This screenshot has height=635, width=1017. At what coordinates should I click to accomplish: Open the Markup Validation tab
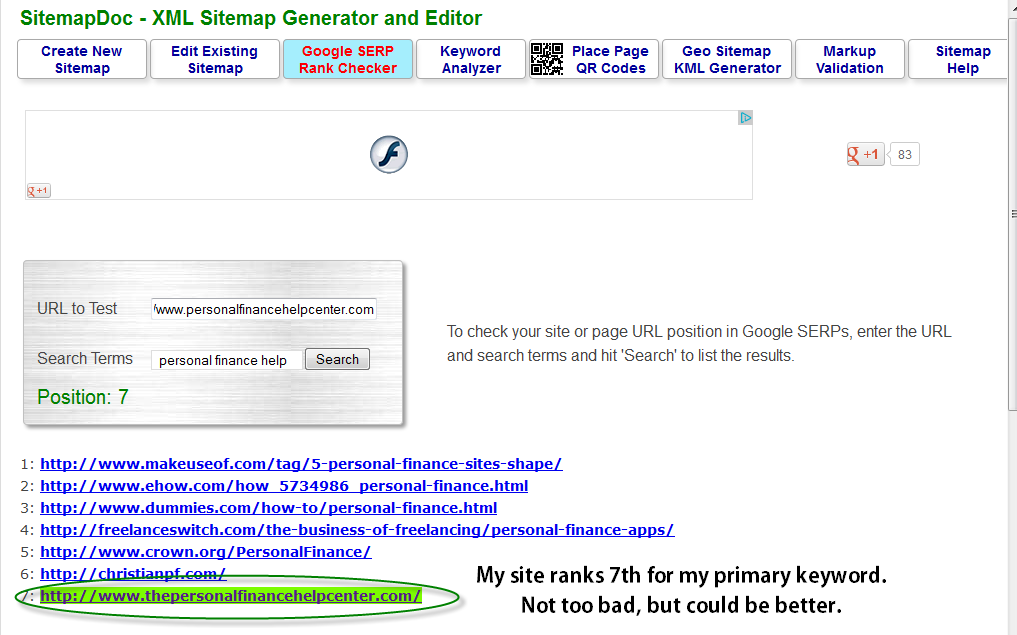(850, 59)
